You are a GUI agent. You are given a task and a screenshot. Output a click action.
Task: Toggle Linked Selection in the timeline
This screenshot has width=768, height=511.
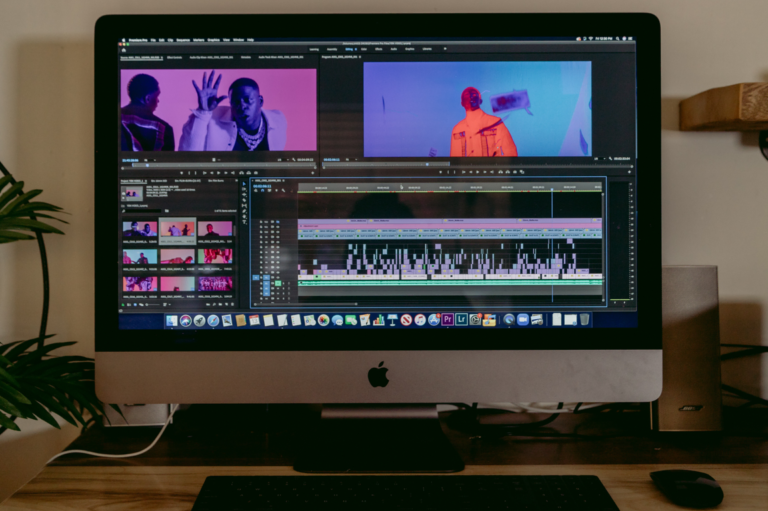pos(269,190)
